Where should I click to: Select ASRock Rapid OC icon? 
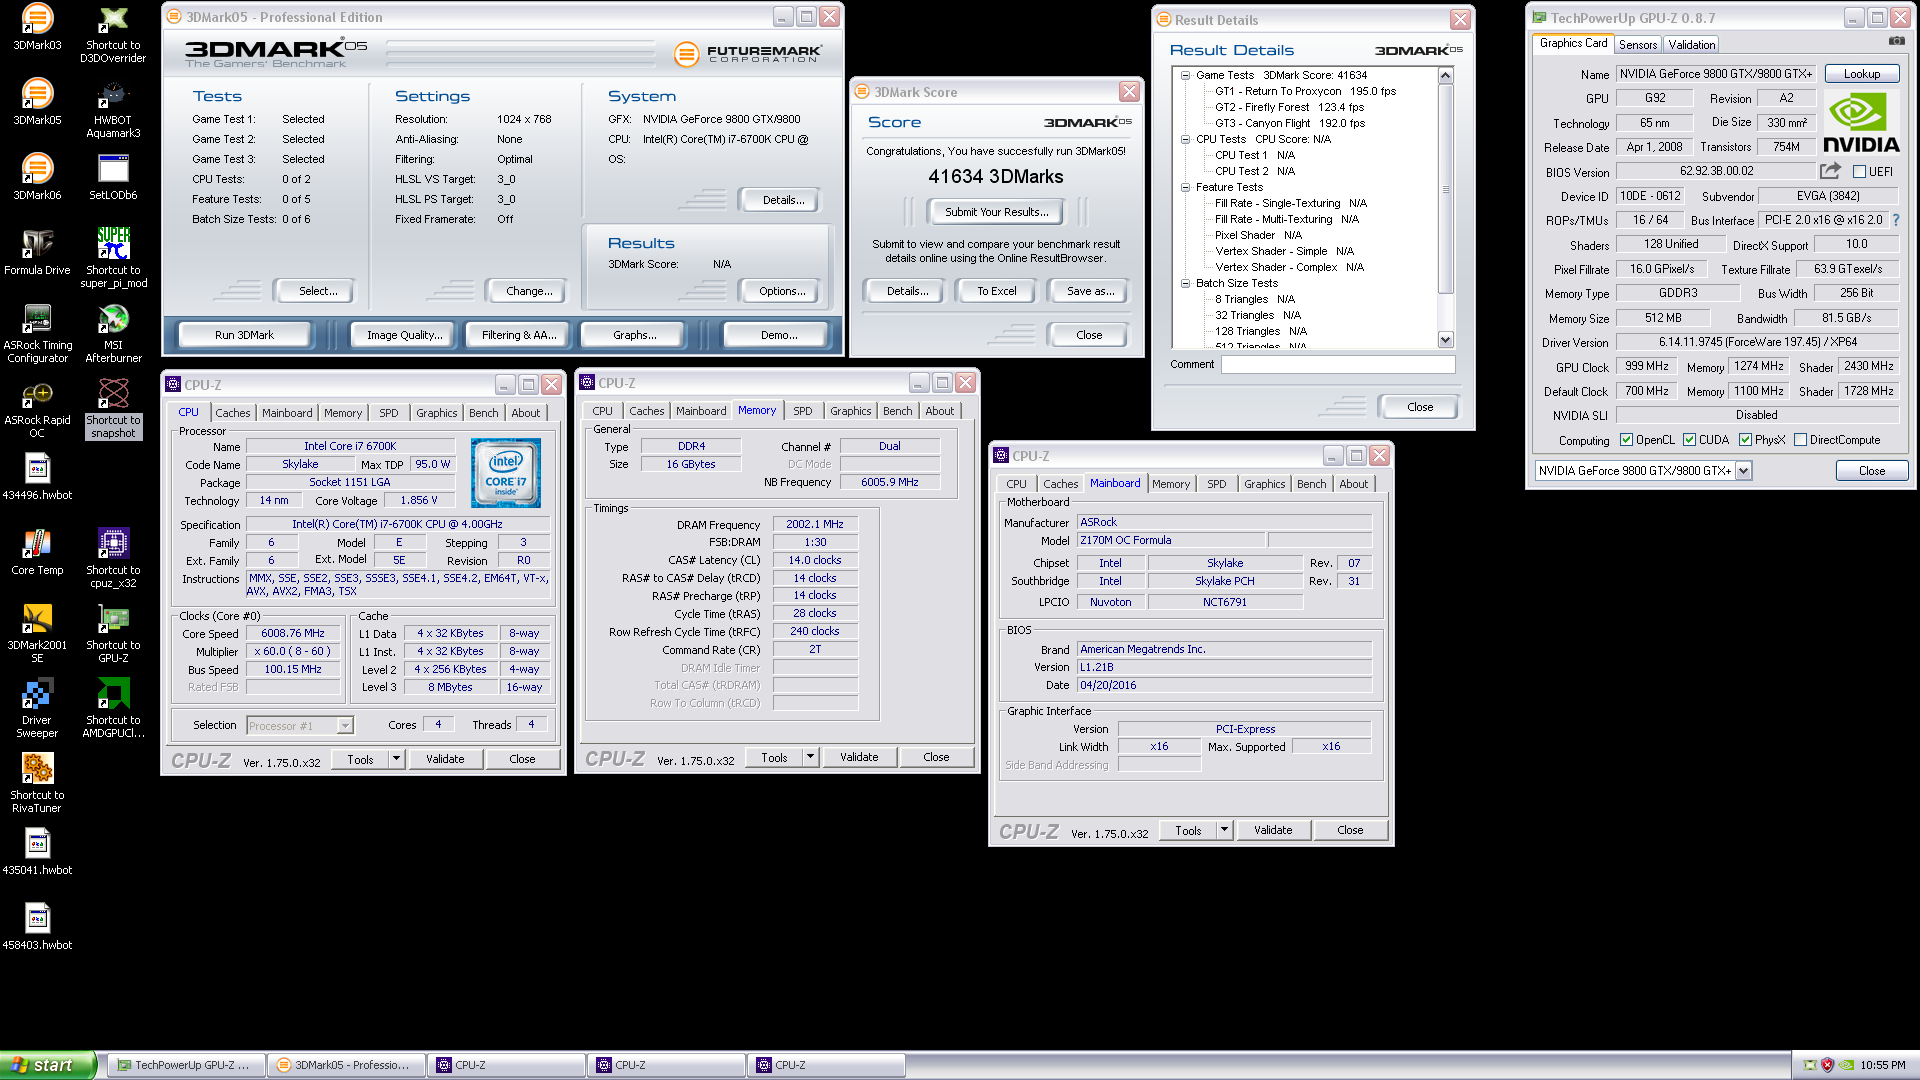(37, 408)
